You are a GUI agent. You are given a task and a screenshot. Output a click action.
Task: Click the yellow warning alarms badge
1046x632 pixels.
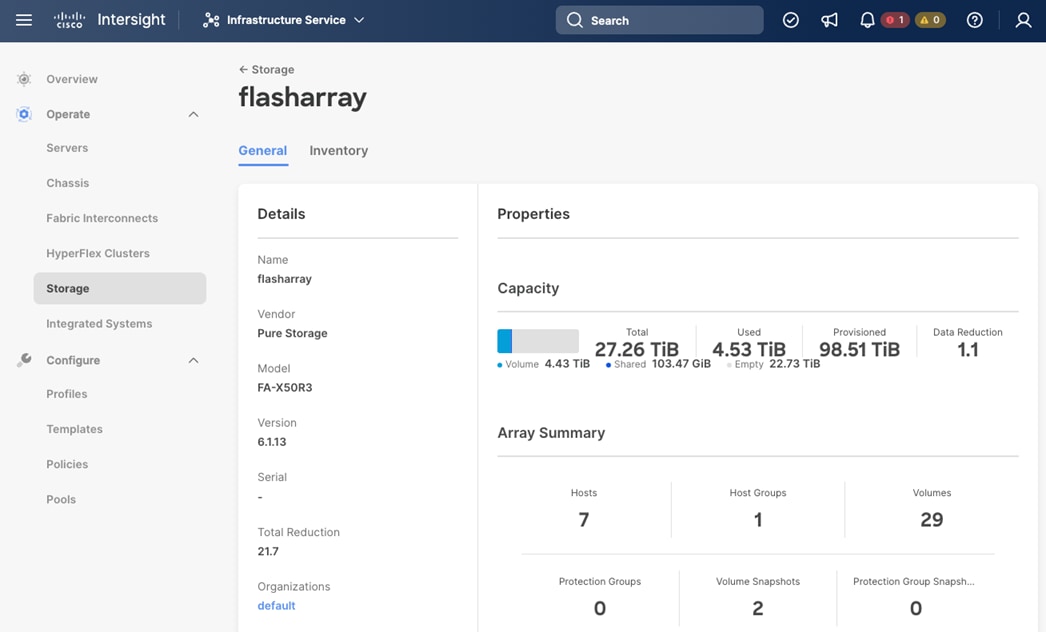tap(930, 20)
